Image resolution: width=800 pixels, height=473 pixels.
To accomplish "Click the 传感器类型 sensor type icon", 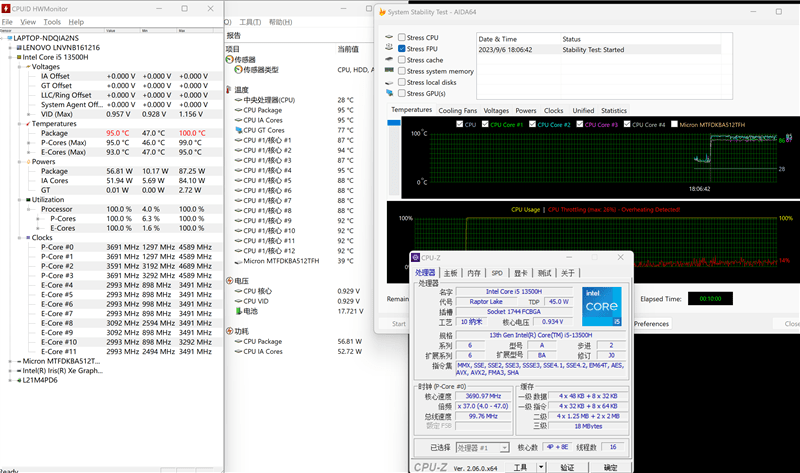I will 238,70.
